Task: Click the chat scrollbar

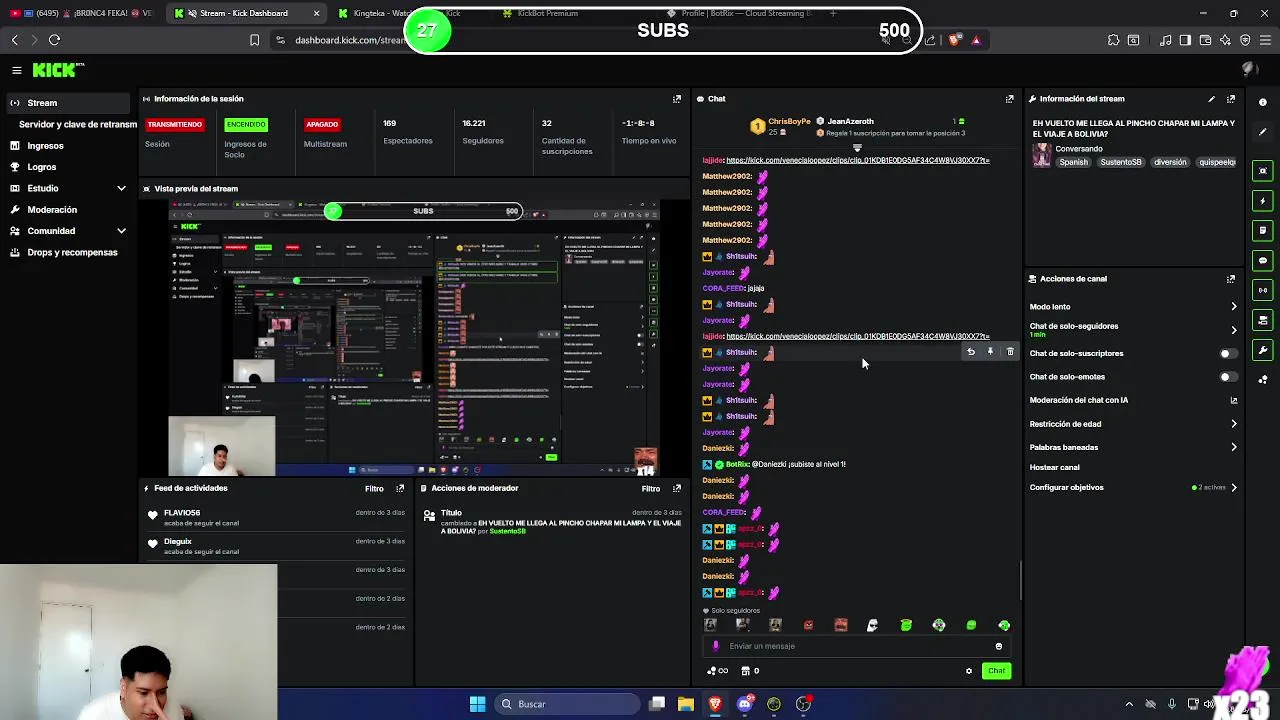Action: coord(1020,580)
